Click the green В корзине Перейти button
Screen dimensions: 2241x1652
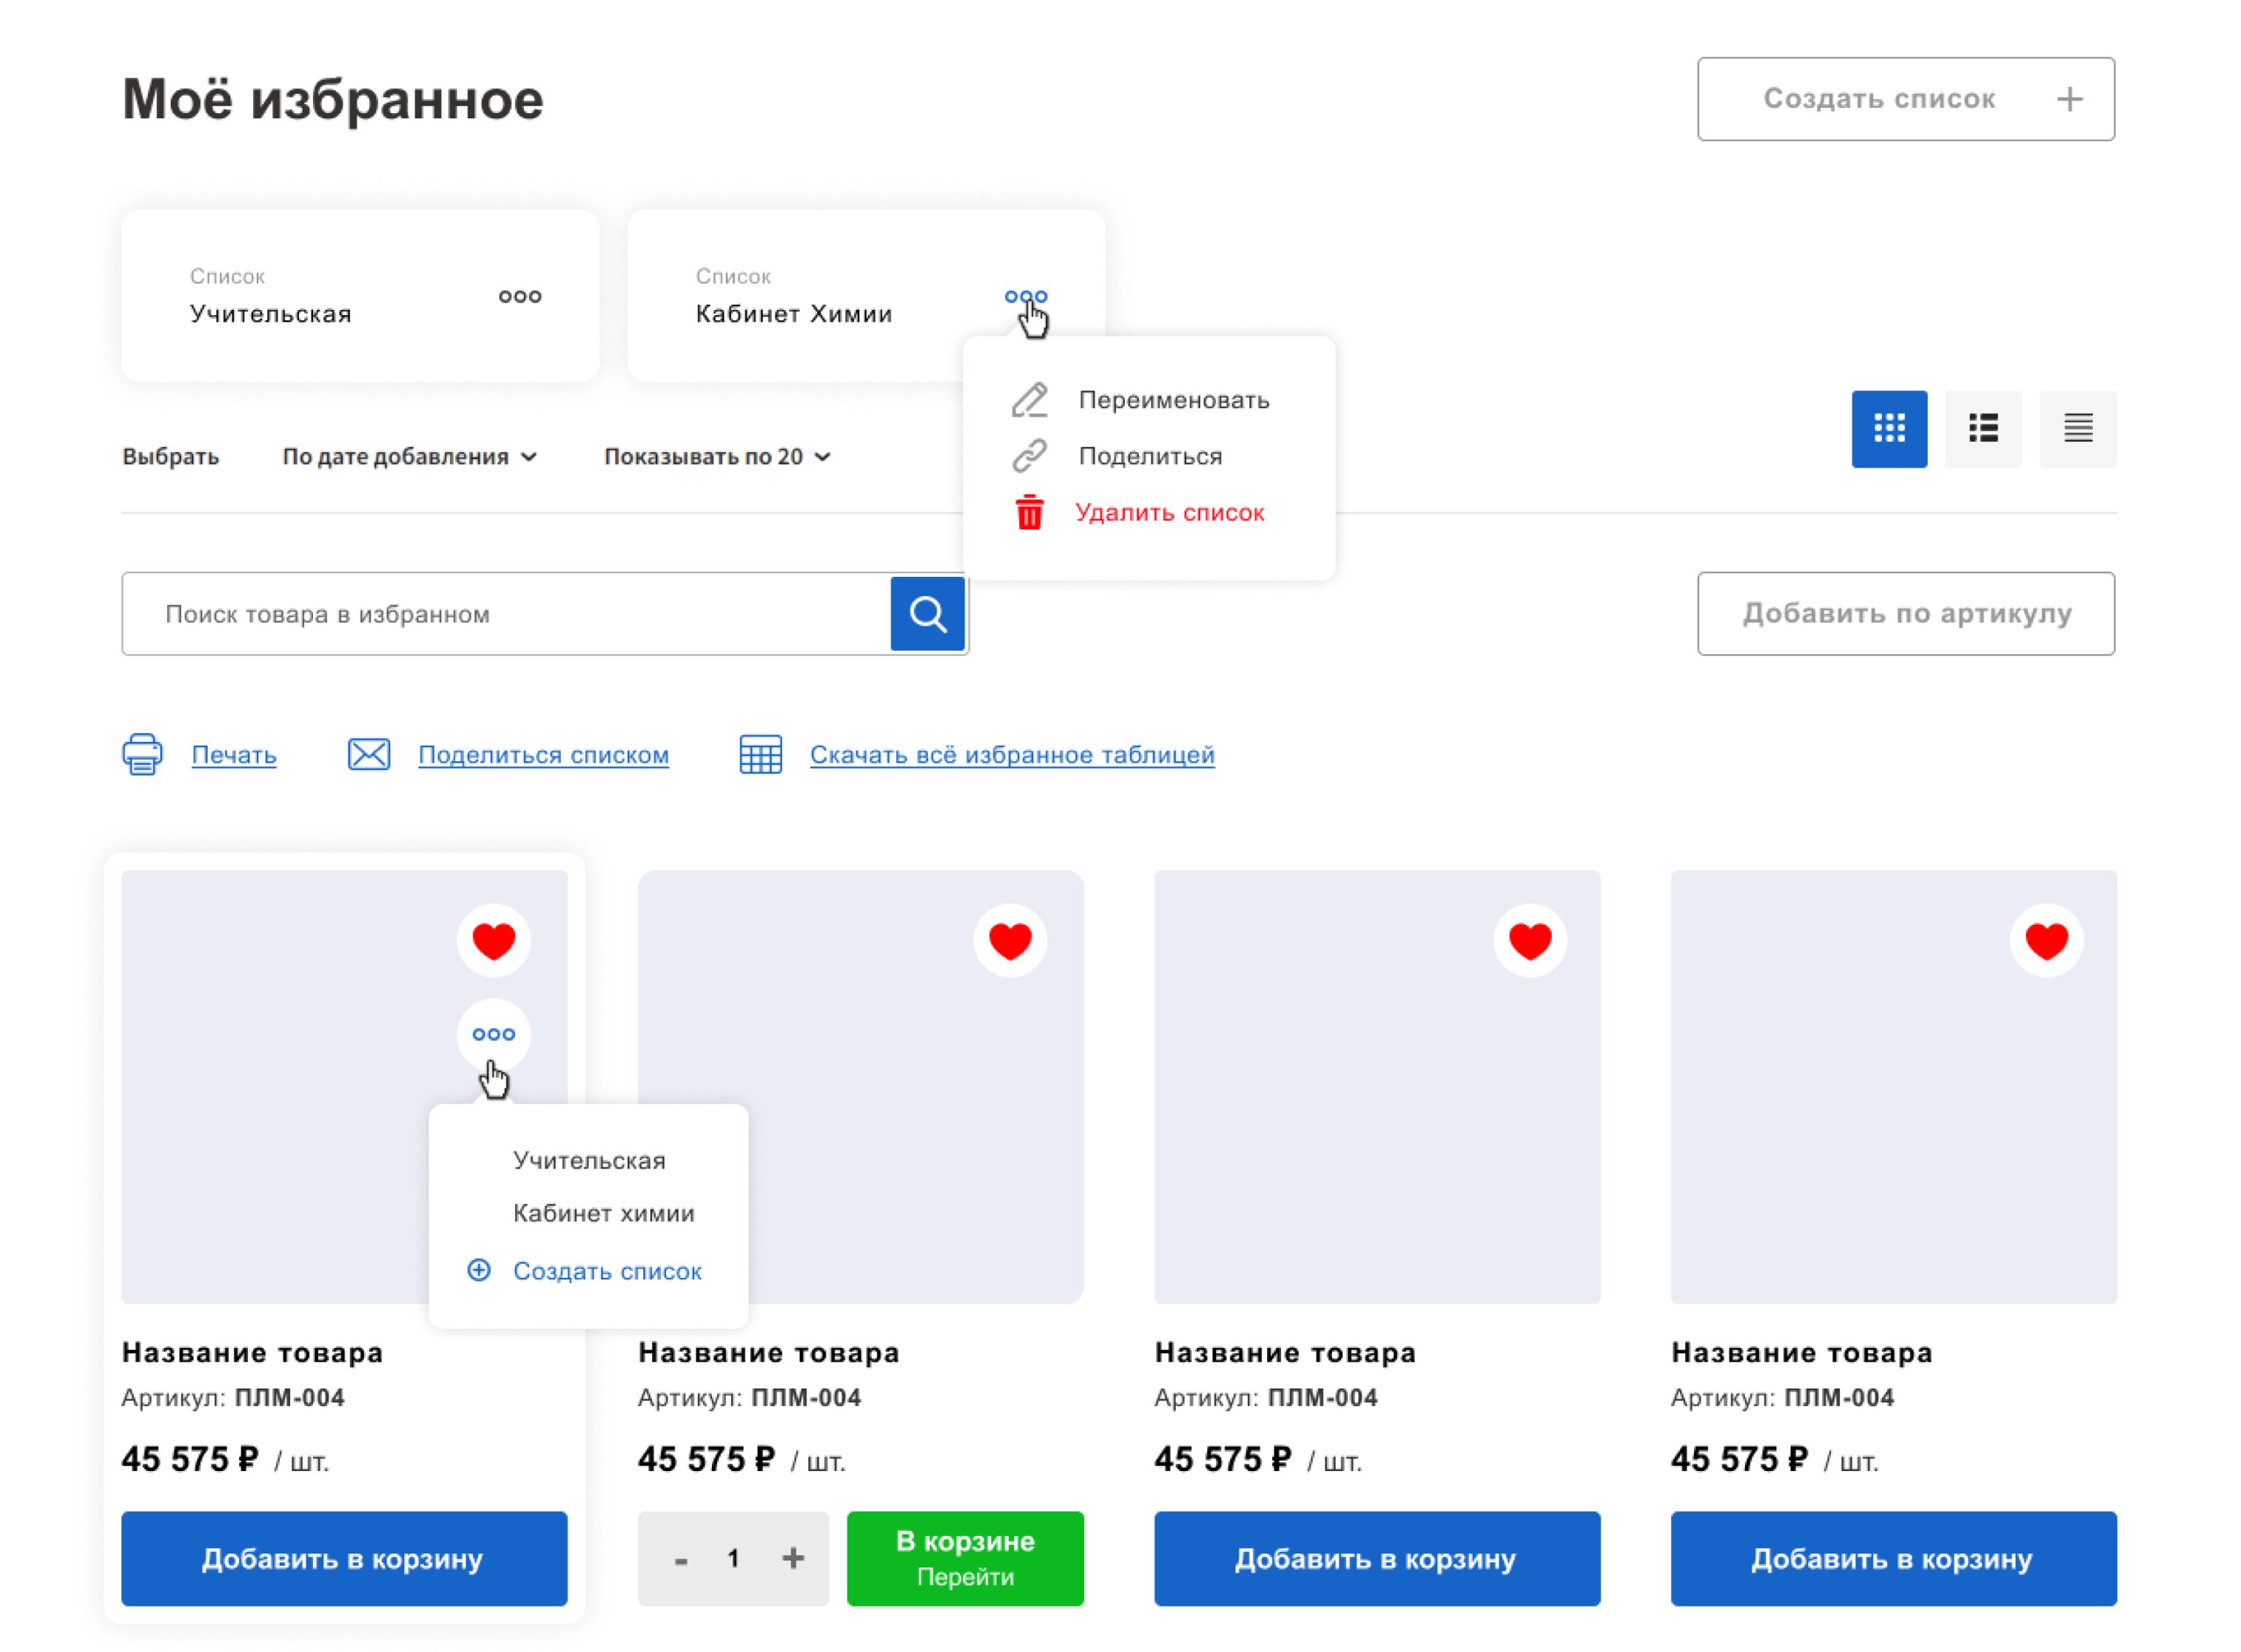(964, 1557)
